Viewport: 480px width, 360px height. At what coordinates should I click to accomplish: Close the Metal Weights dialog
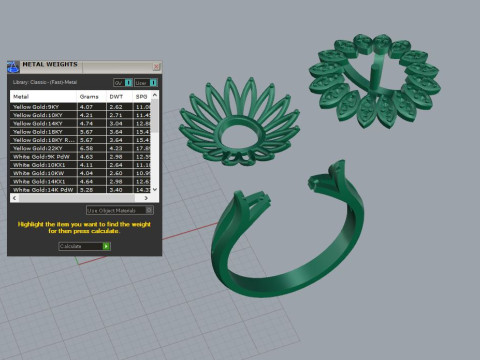coord(156,67)
